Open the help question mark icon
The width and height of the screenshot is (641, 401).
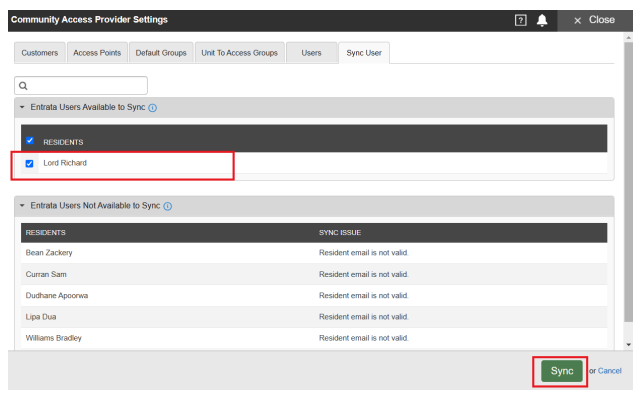(520, 20)
